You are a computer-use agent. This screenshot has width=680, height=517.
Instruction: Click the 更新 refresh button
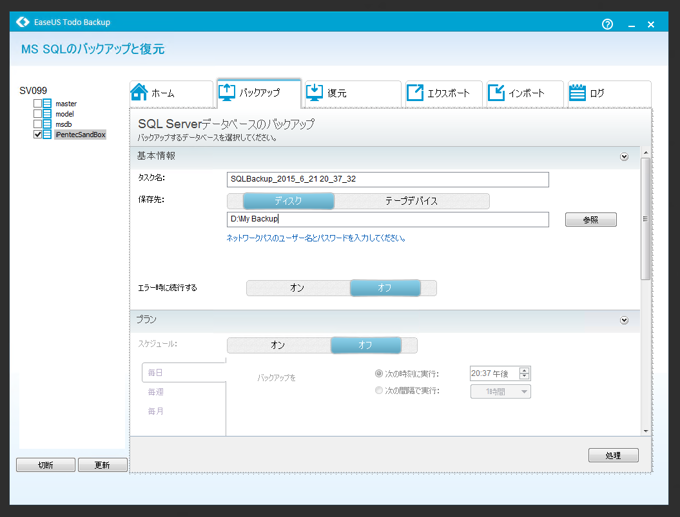pos(103,465)
